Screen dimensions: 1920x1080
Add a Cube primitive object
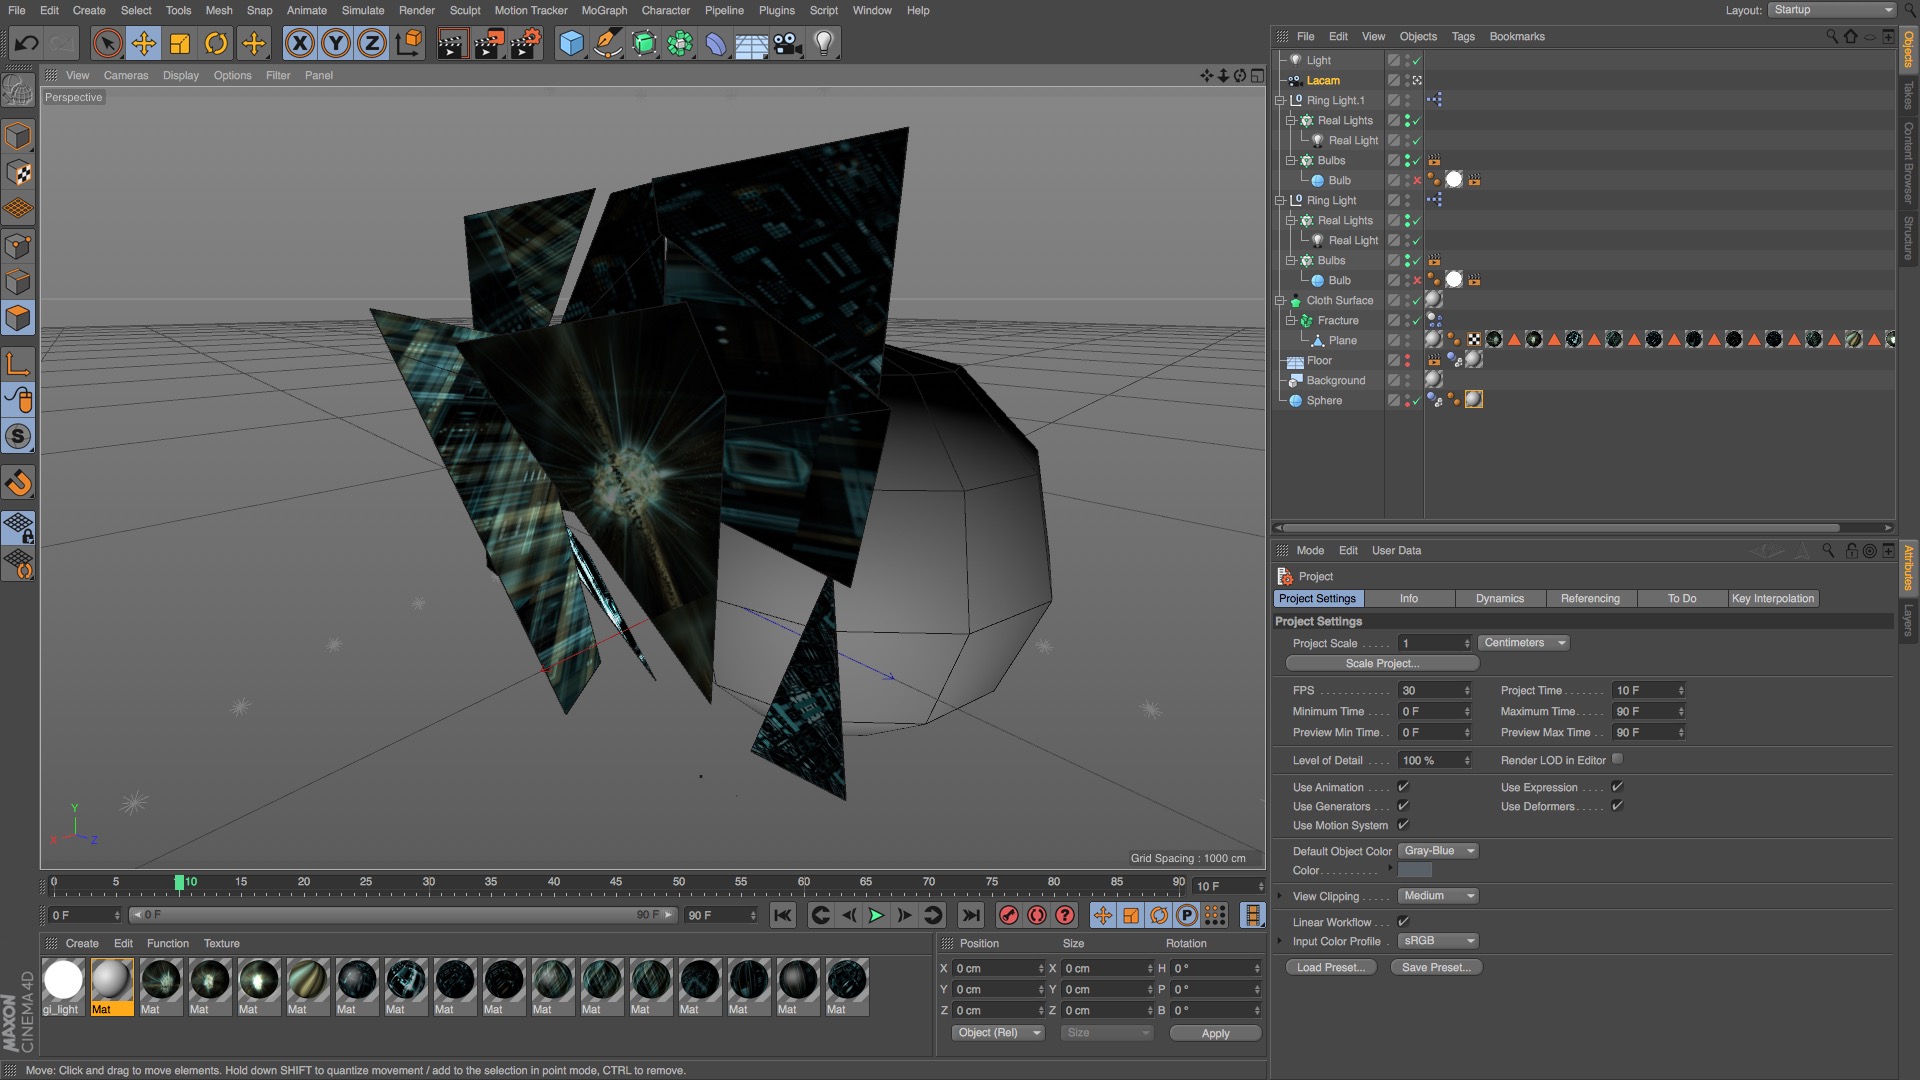571,43
